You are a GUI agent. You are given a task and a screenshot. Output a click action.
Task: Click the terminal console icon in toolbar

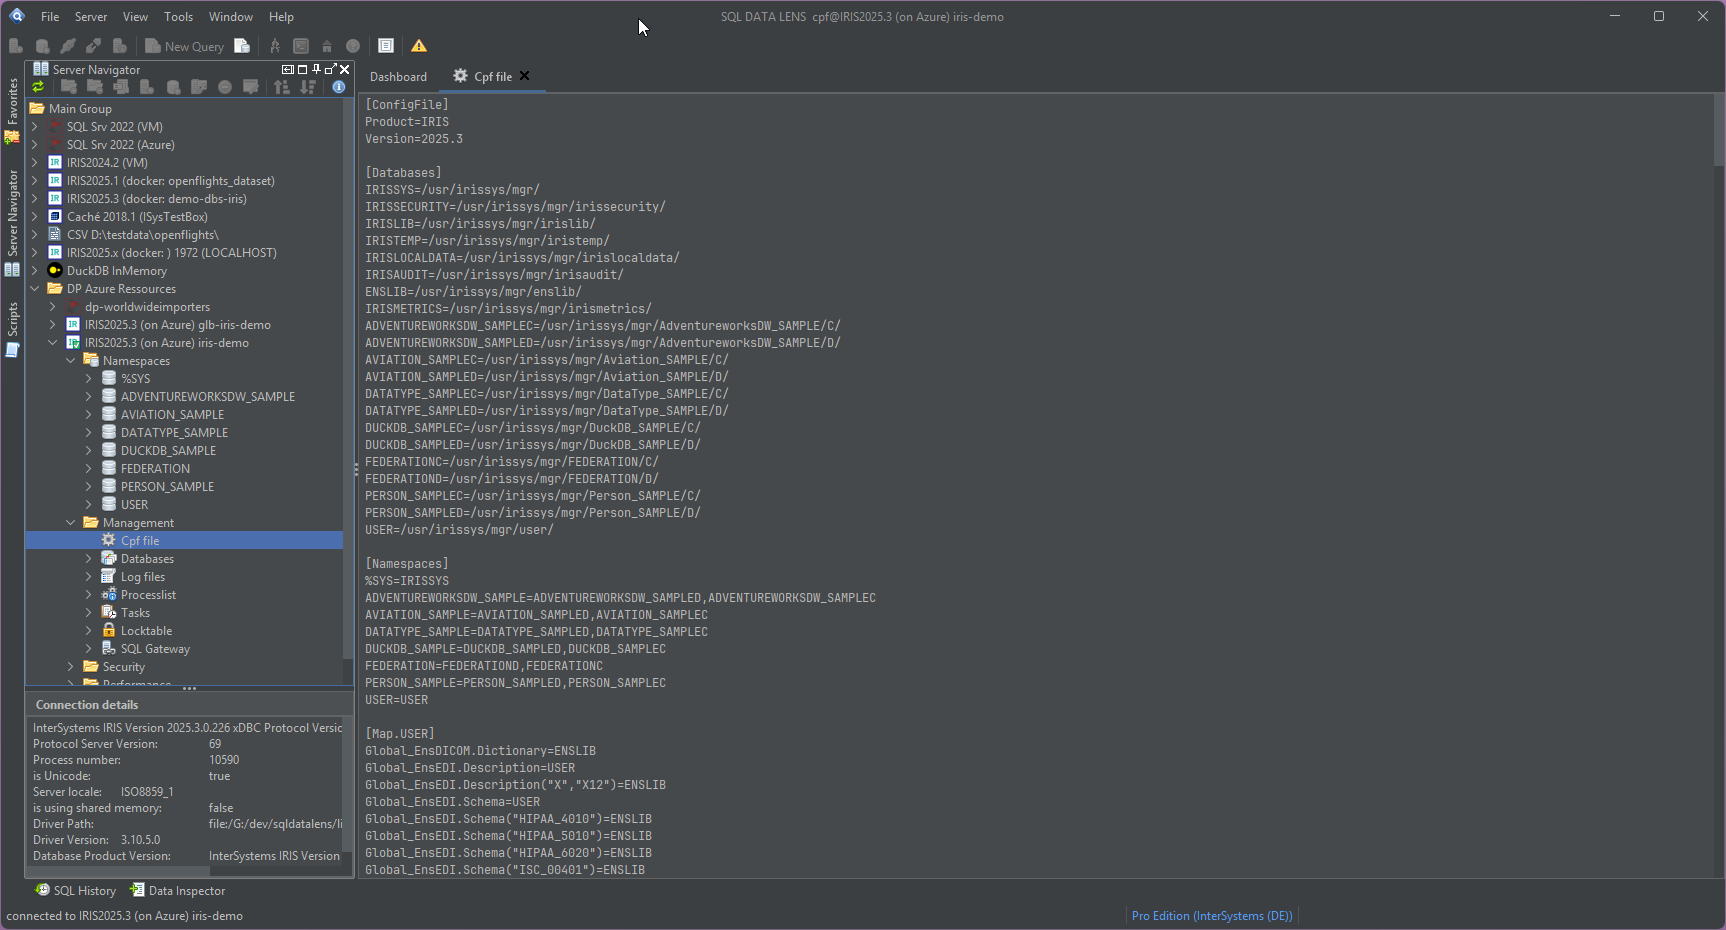pos(301,46)
